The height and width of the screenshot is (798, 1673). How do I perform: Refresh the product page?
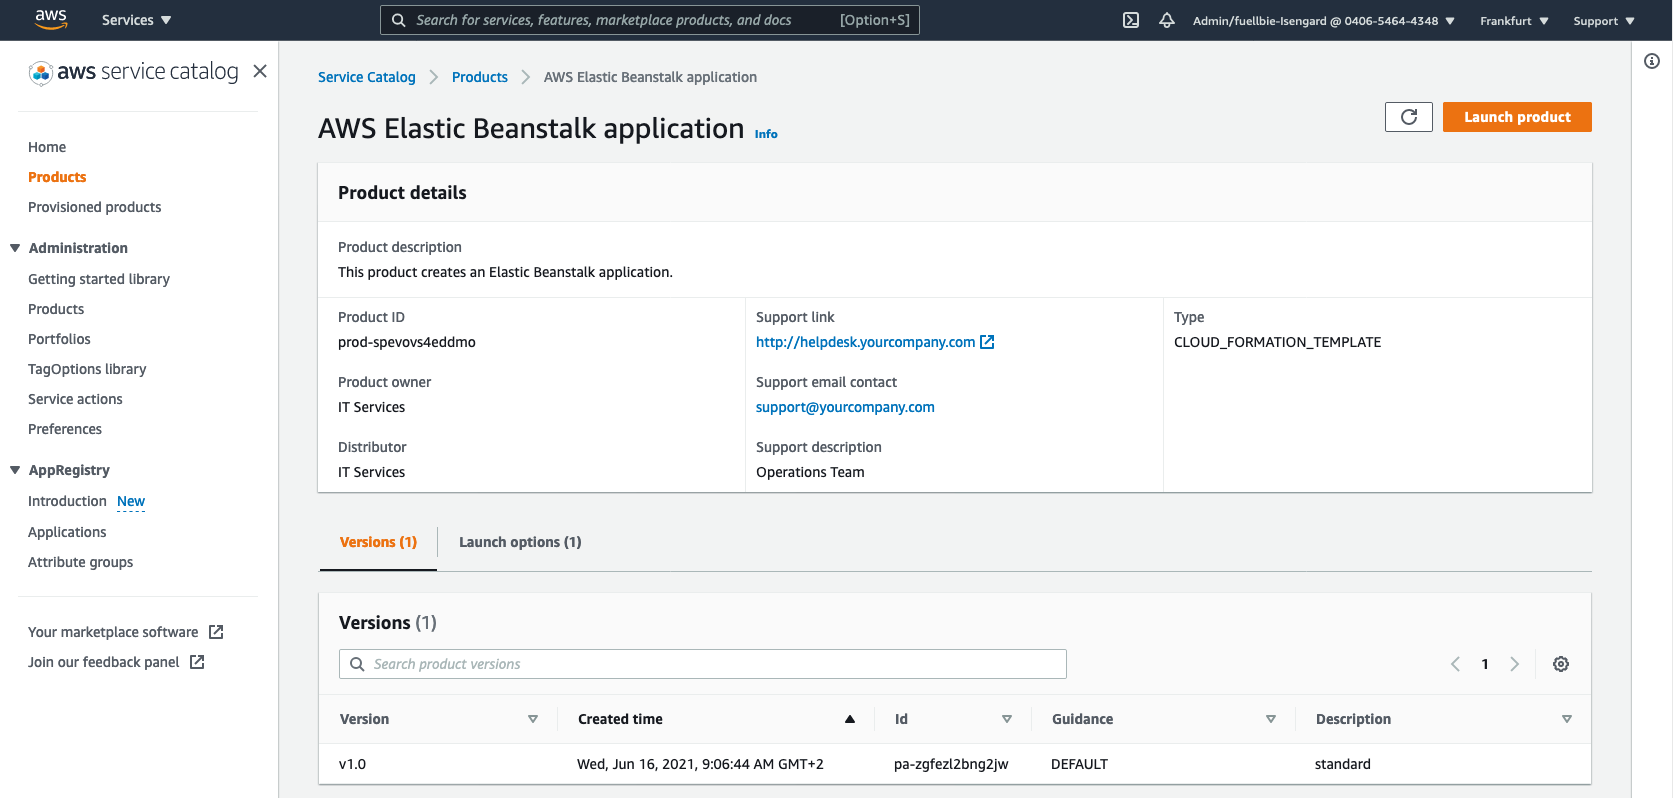point(1409,117)
